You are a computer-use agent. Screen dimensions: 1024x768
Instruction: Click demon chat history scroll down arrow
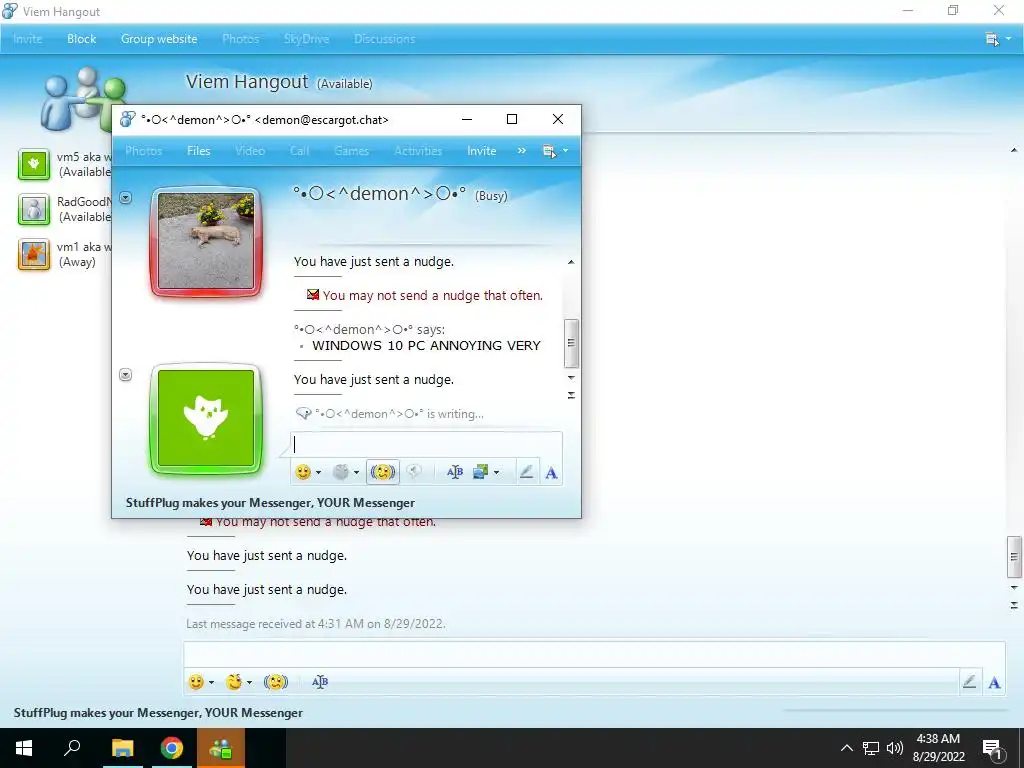571,377
